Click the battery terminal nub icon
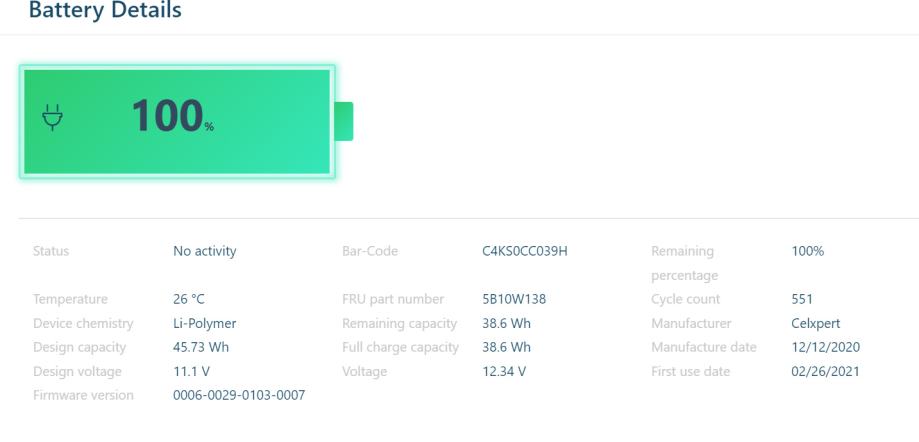 tap(343, 121)
